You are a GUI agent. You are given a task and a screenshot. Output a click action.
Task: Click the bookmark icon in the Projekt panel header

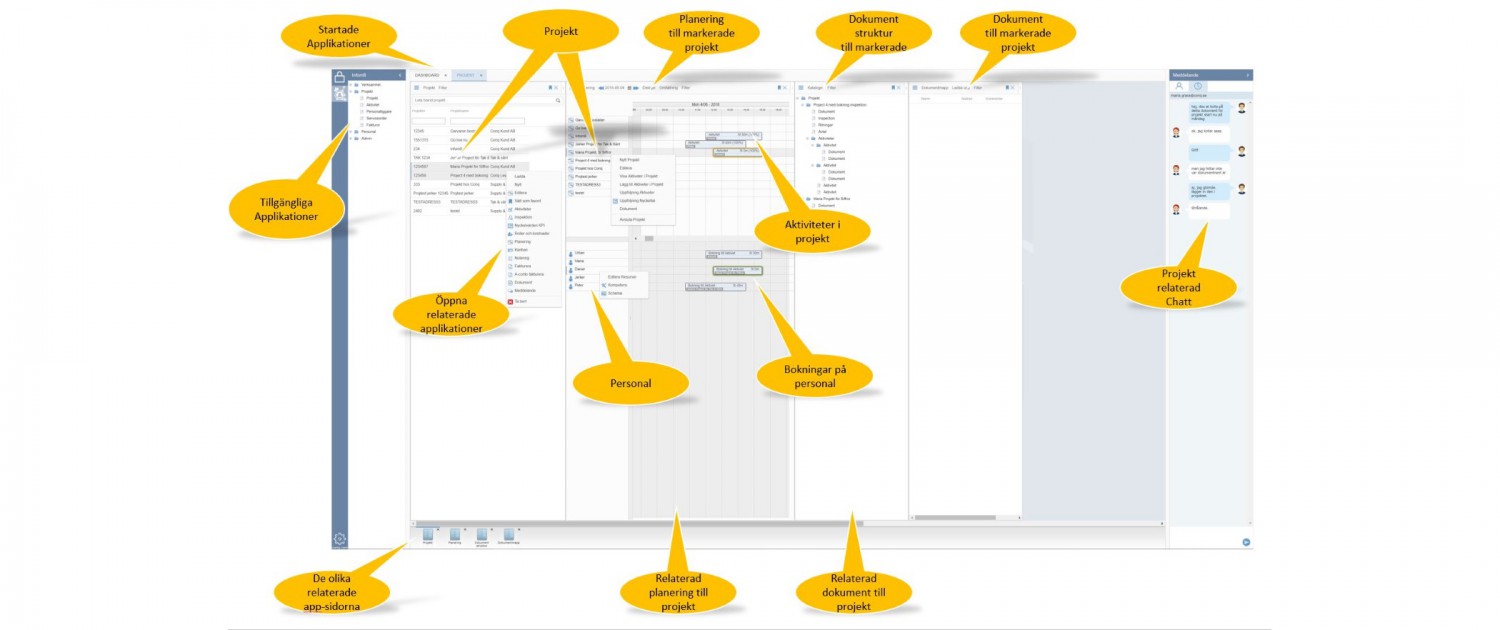550,88
